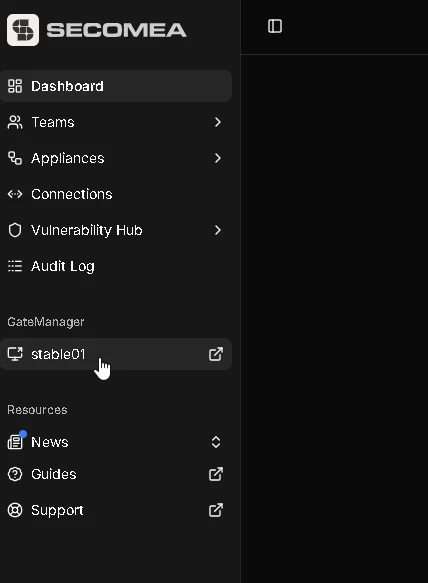Image resolution: width=428 pixels, height=583 pixels.
Task: Click the Resources section label
Action: click(37, 410)
